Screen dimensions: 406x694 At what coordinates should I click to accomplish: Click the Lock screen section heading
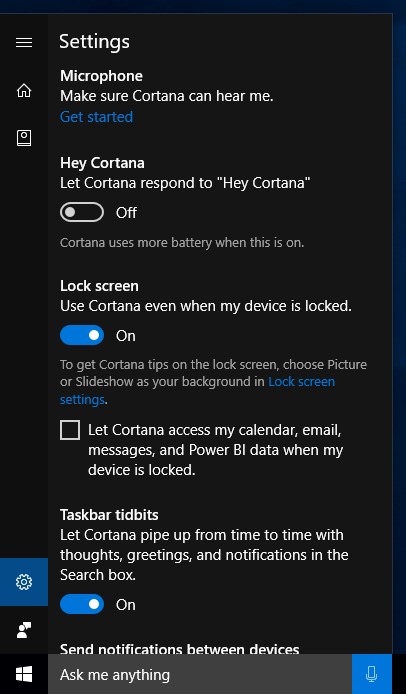(x=99, y=286)
